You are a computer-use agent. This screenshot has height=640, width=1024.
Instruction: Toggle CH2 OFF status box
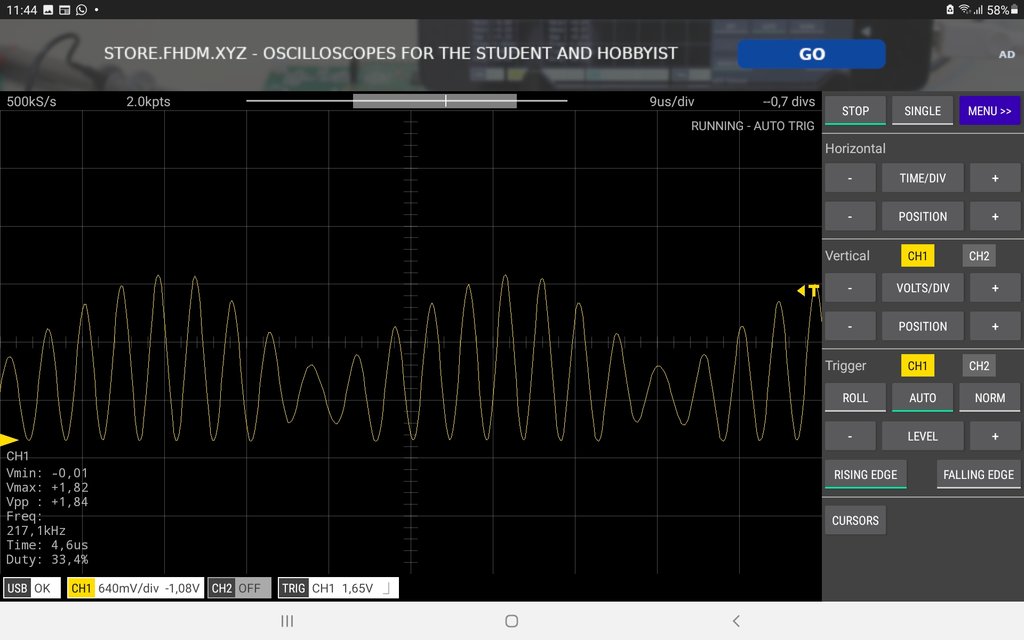(239, 588)
